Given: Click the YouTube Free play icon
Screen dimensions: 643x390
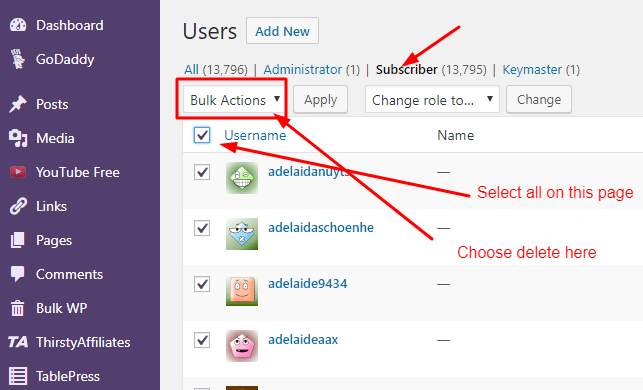Looking at the screenshot, I should click(18, 172).
